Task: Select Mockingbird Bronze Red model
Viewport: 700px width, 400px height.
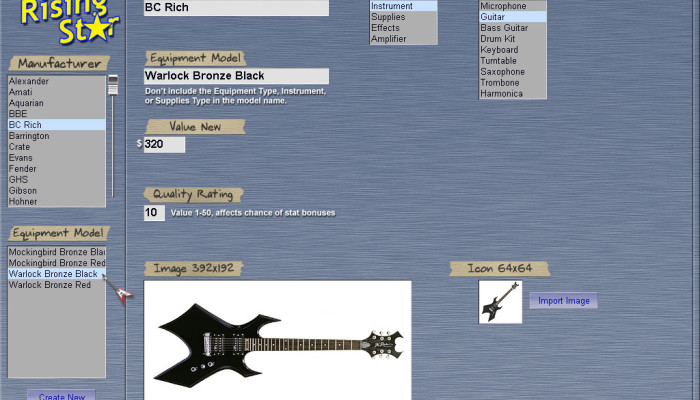Action: 57,263
